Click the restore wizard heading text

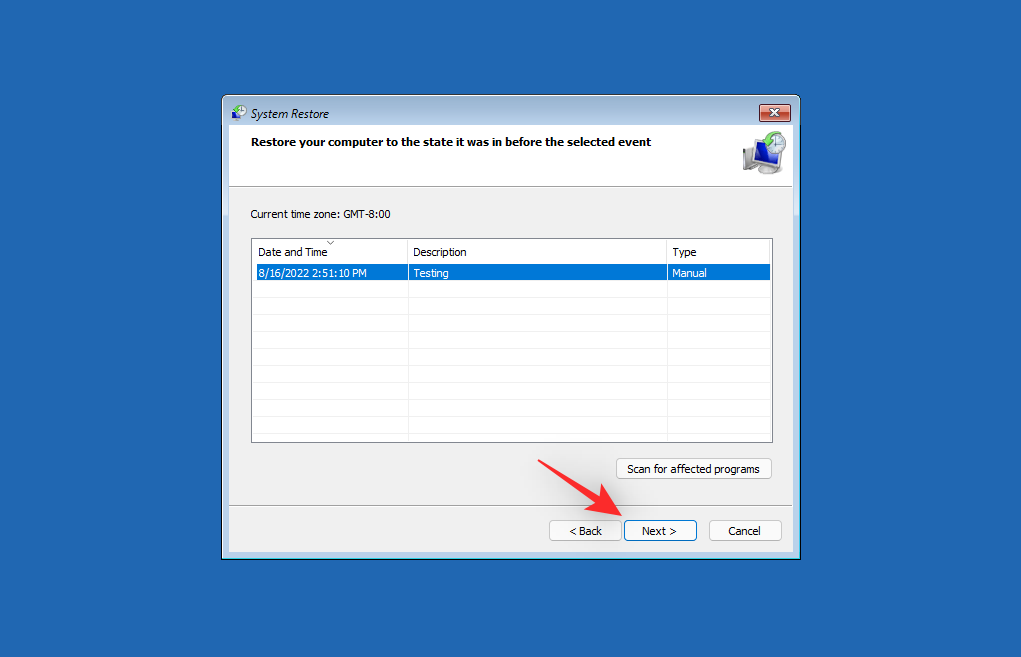pos(450,141)
